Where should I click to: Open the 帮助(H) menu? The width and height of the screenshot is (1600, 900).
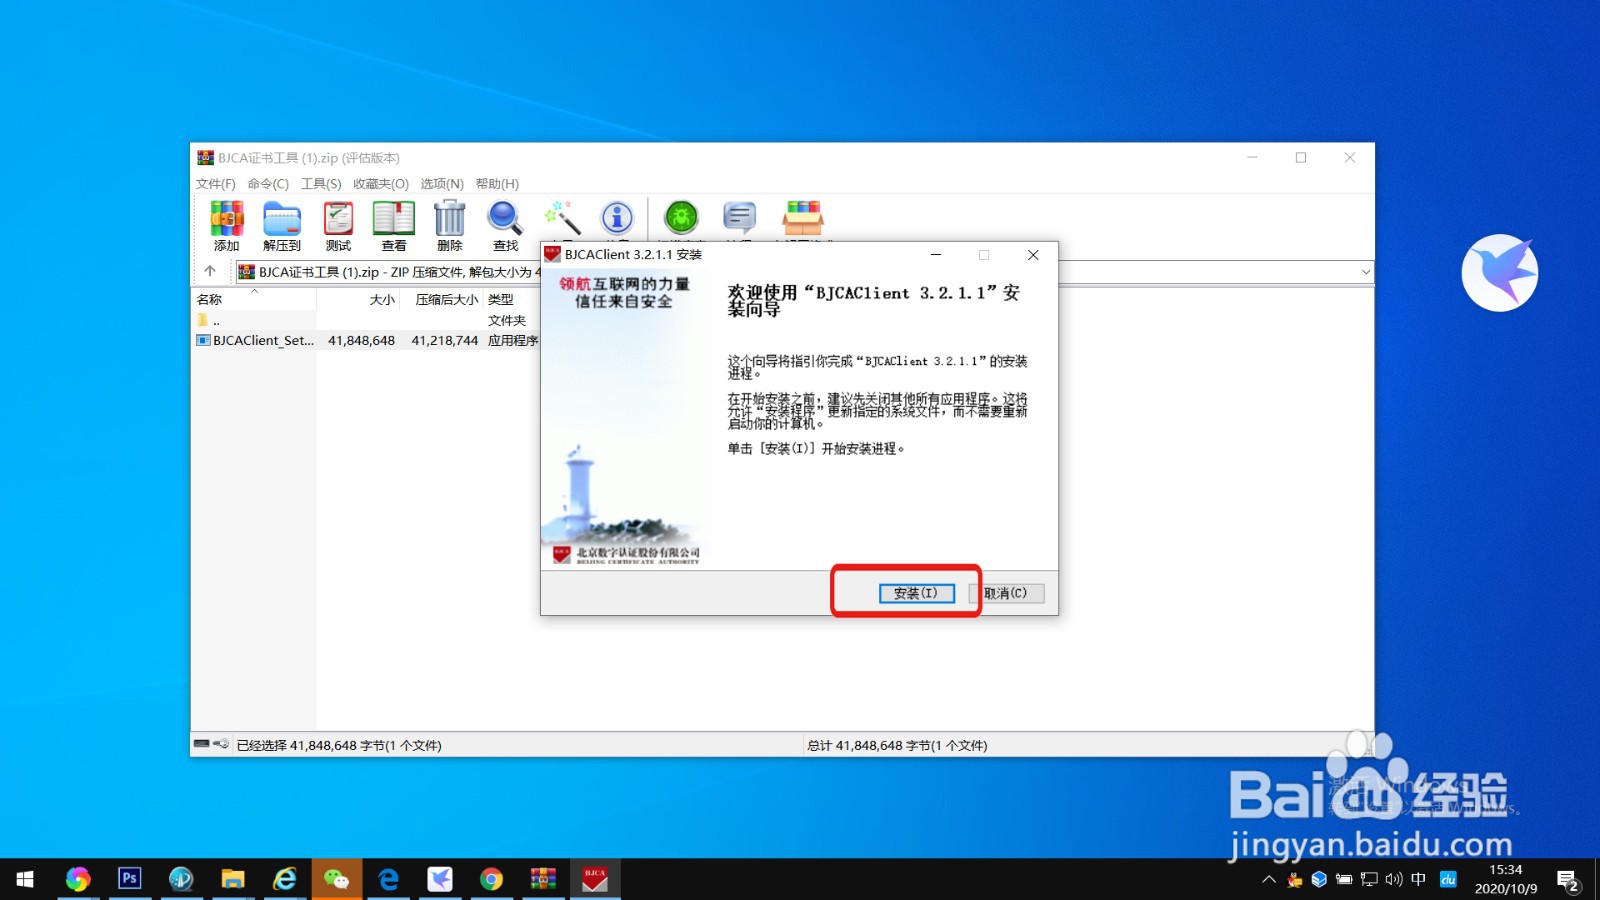(x=497, y=184)
